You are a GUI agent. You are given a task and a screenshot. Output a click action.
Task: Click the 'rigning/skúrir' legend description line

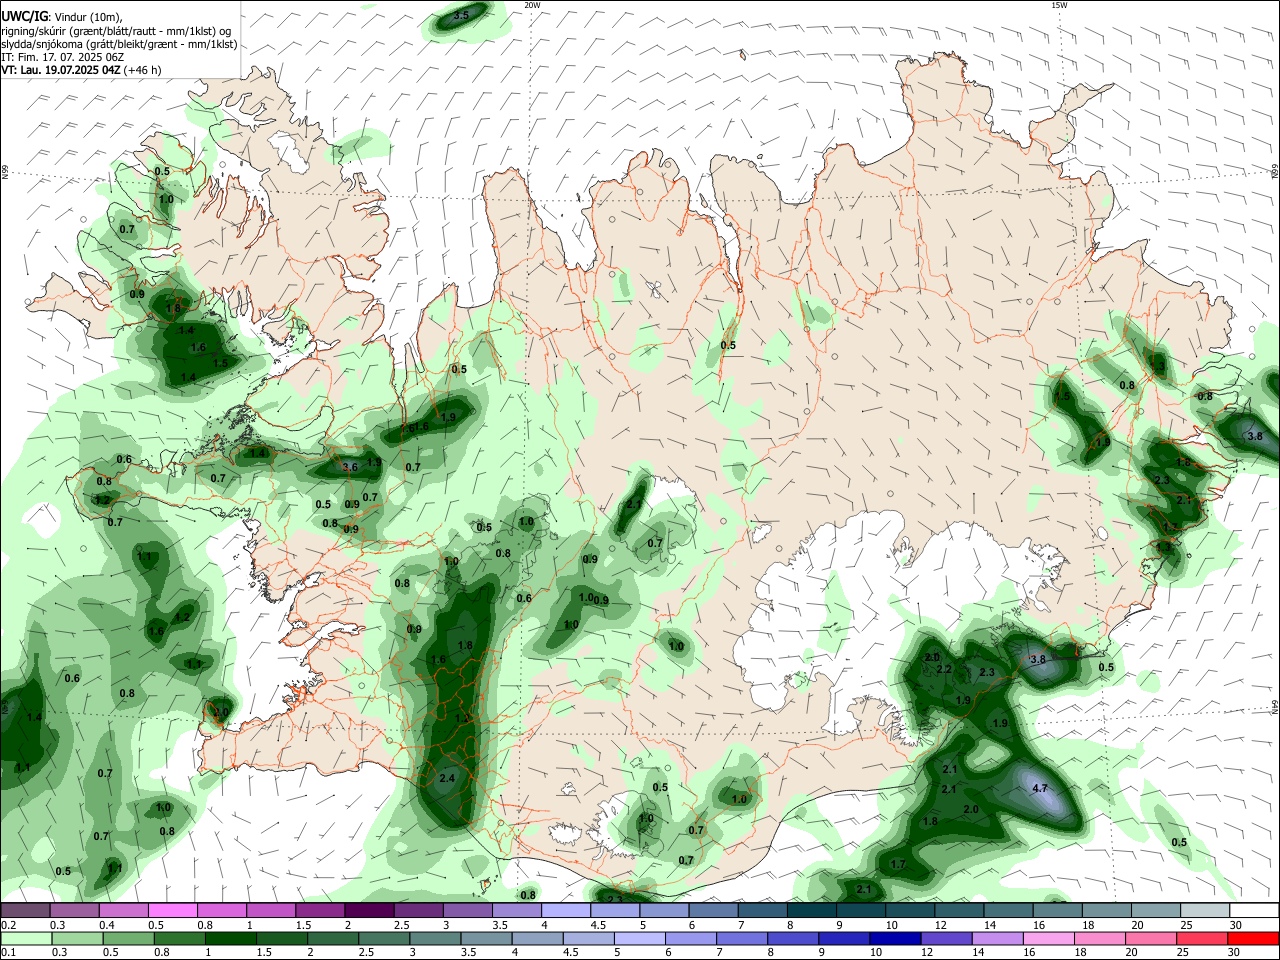click(116, 31)
